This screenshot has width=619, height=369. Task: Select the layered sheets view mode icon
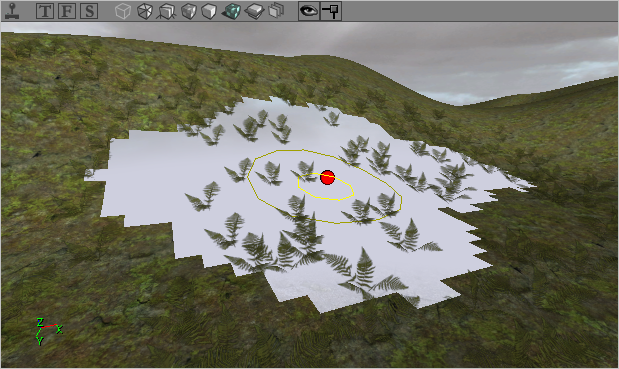(x=276, y=11)
